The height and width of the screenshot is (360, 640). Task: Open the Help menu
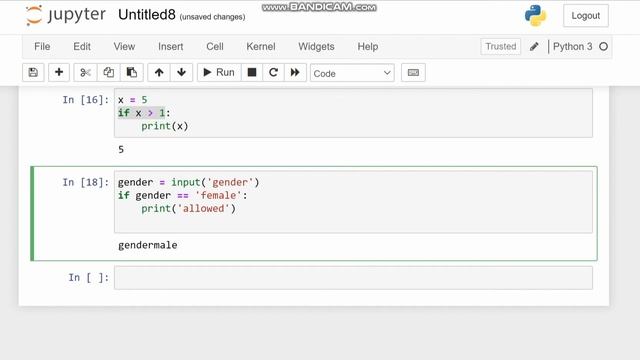(368, 47)
